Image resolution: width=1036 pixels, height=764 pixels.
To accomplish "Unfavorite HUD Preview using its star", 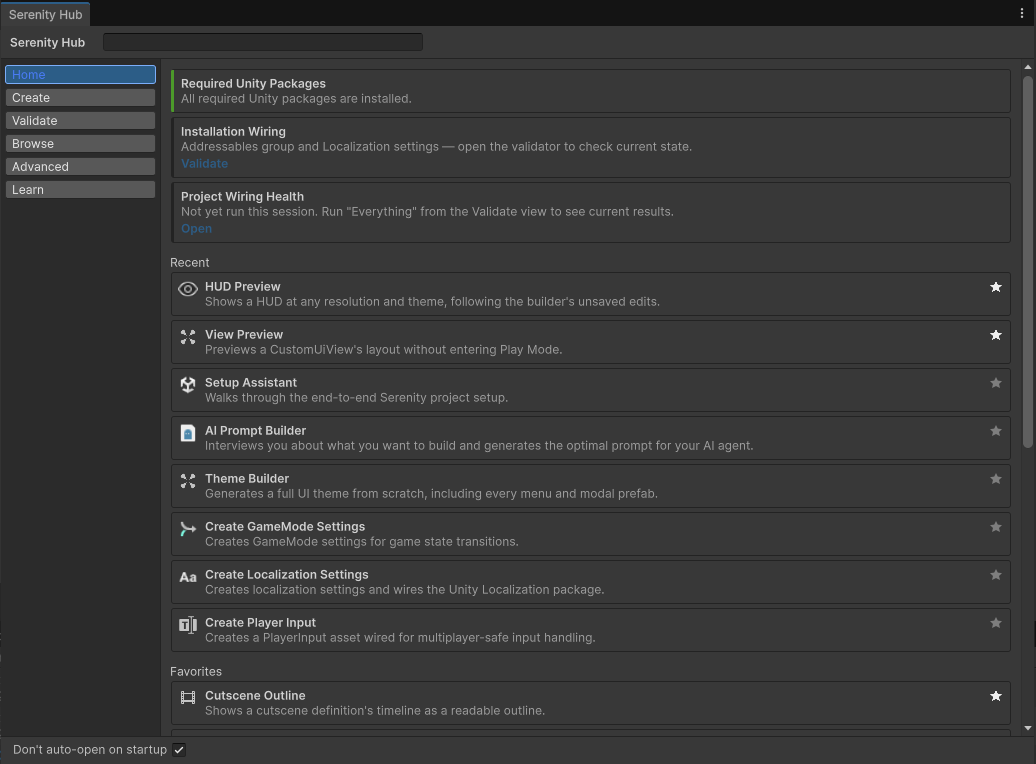I will pyautogui.click(x=996, y=287).
